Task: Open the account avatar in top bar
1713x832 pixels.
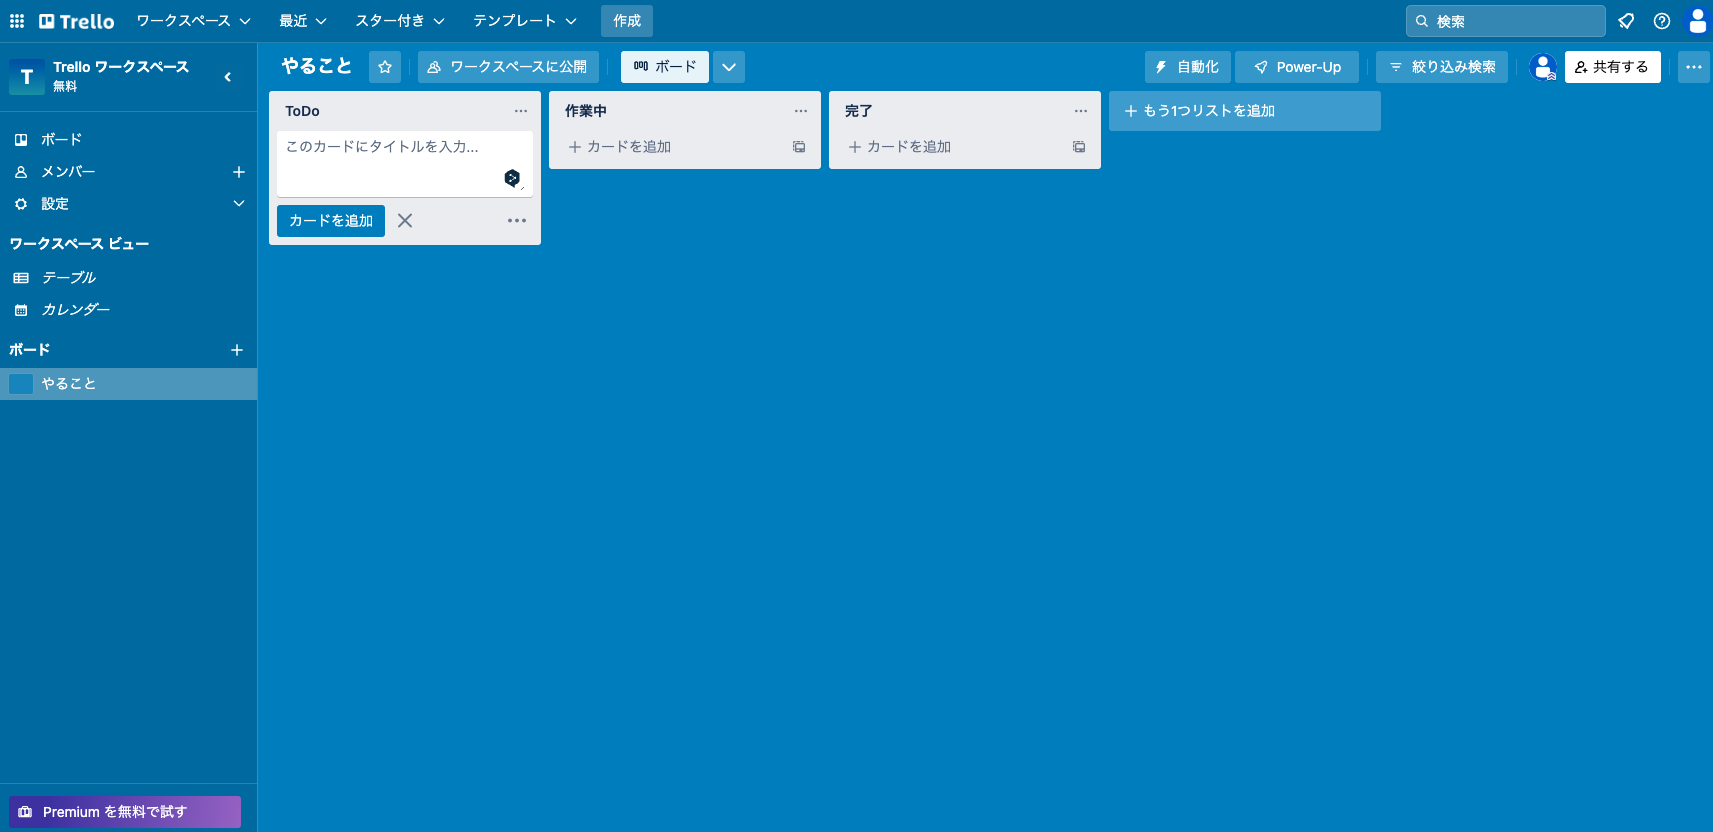Action: tap(1697, 21)
